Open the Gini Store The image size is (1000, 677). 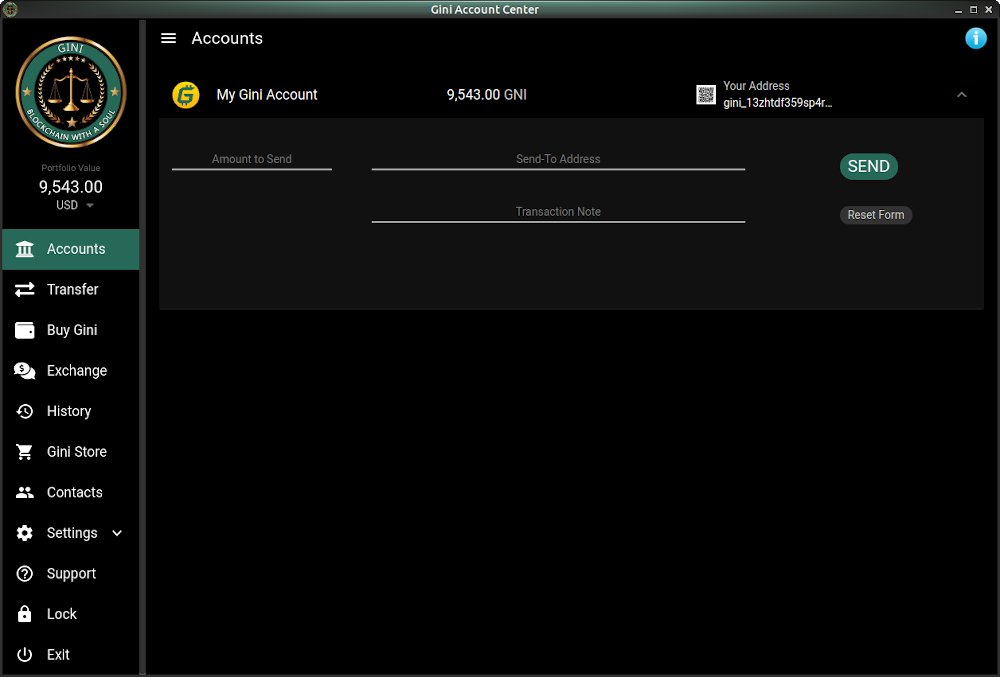[x=71, y=452]
